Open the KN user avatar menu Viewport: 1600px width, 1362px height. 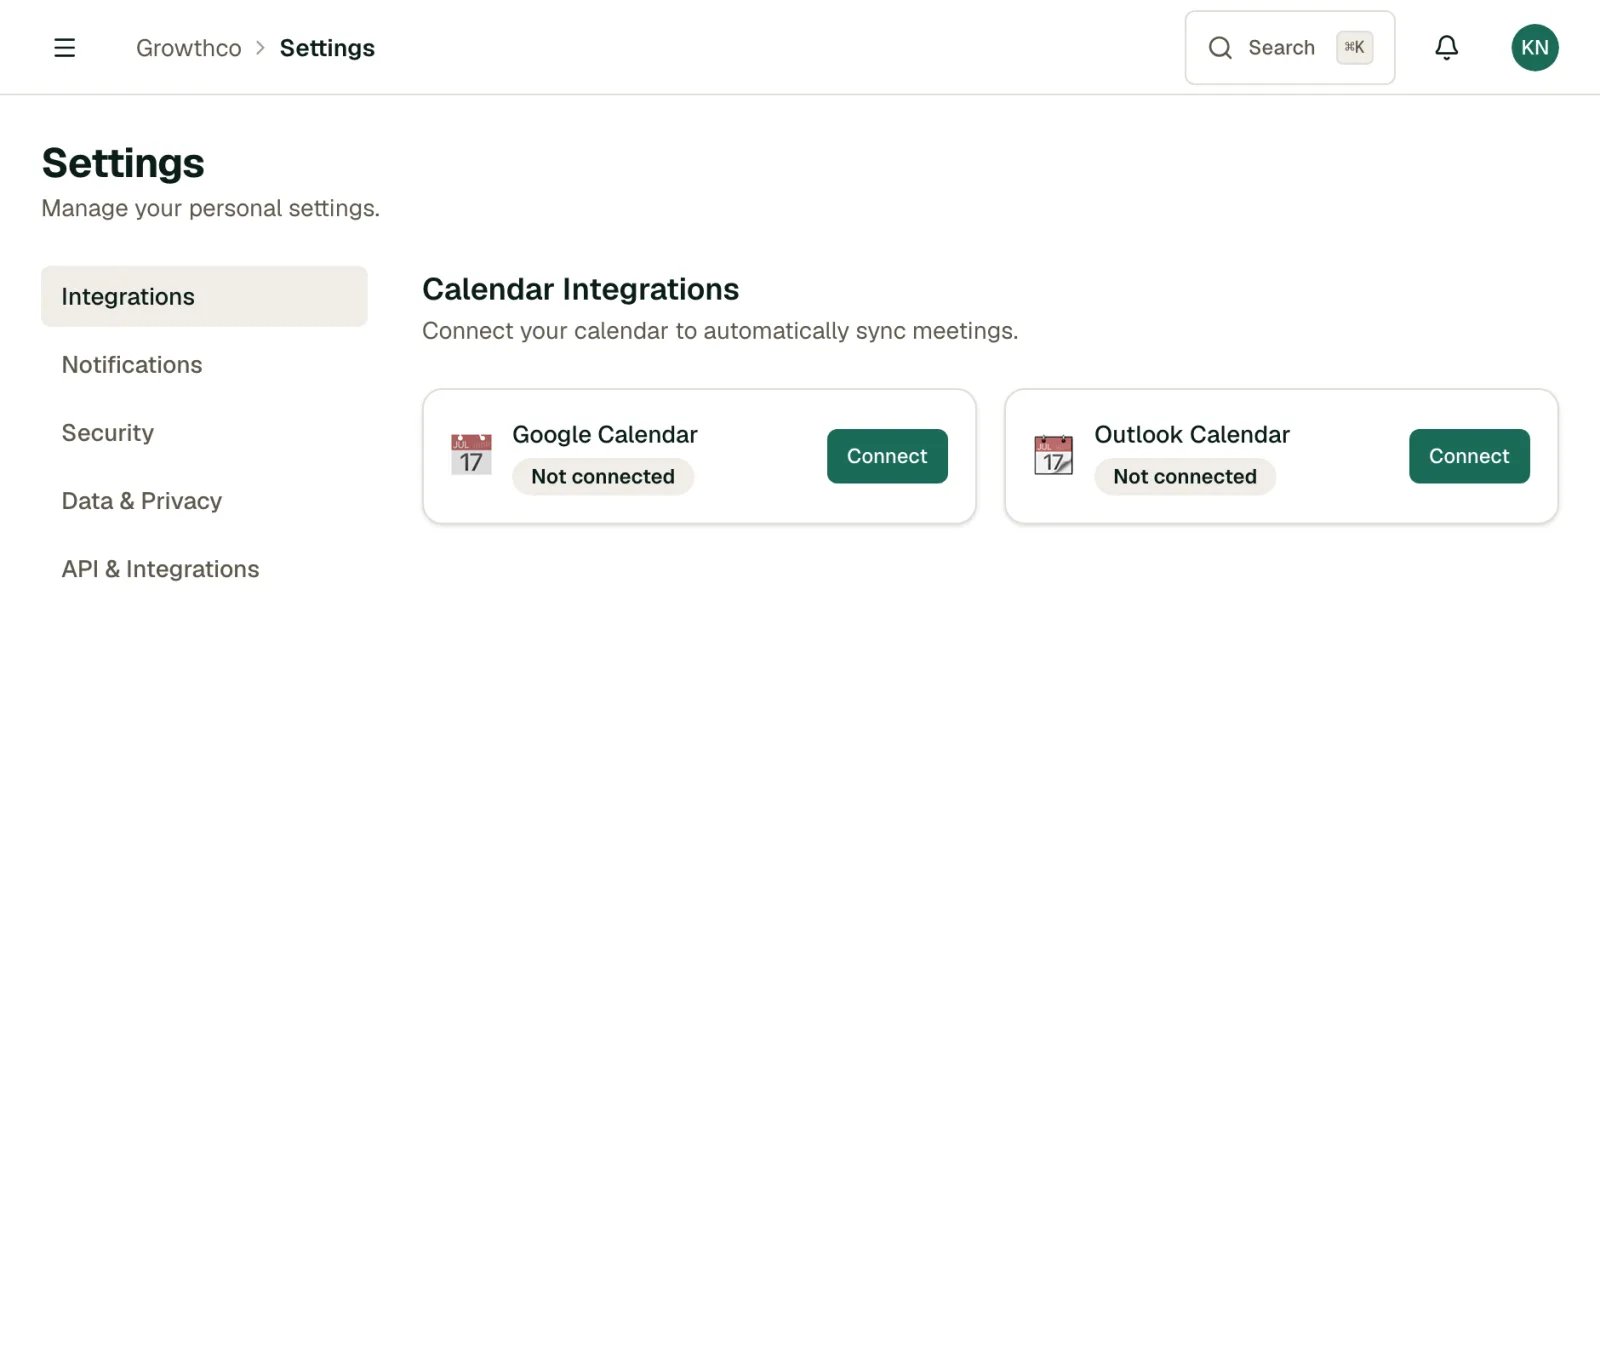[1534, 48]
